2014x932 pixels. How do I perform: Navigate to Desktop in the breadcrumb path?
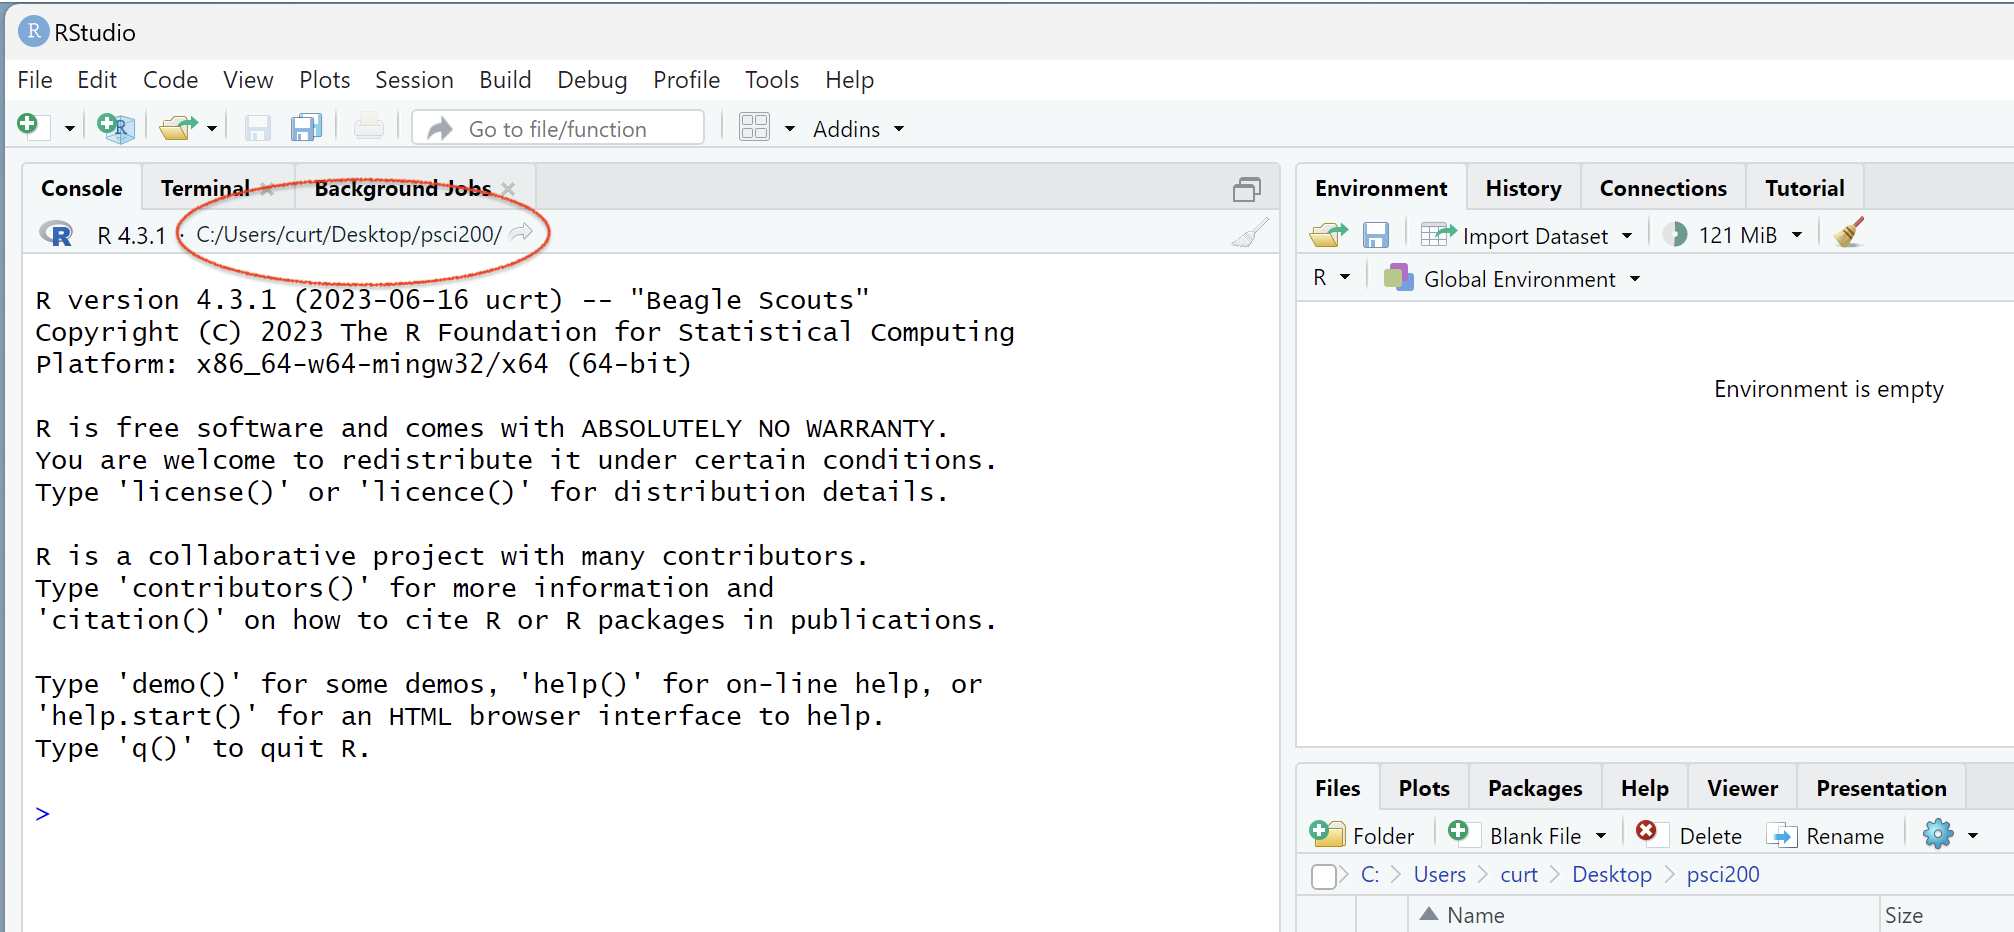pyautogui.click(x=1611, y=875)
